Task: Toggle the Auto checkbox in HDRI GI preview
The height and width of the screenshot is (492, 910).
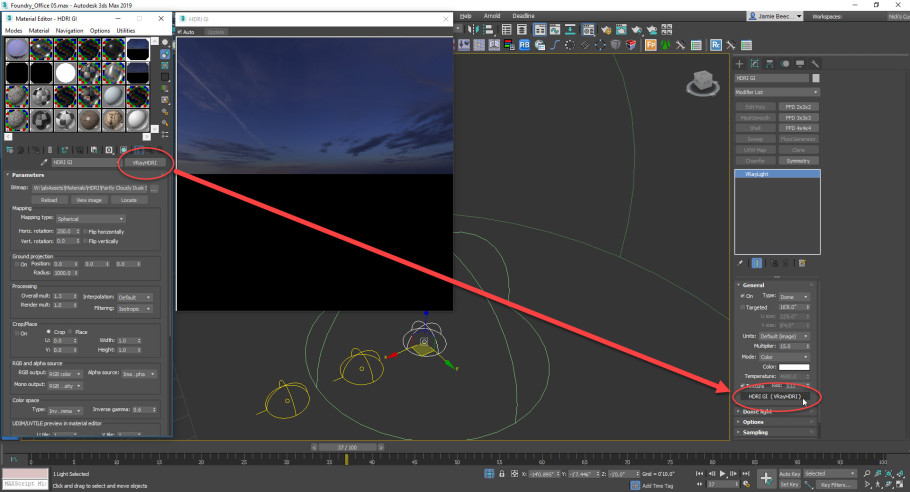Action: (180, 32)
